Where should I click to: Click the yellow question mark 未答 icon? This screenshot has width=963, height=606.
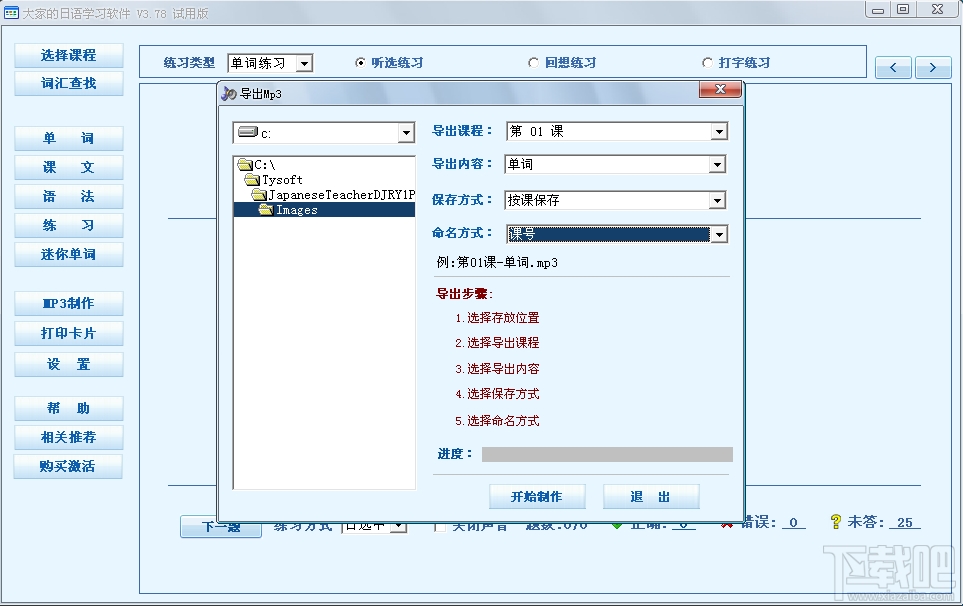tap(835, 522)
